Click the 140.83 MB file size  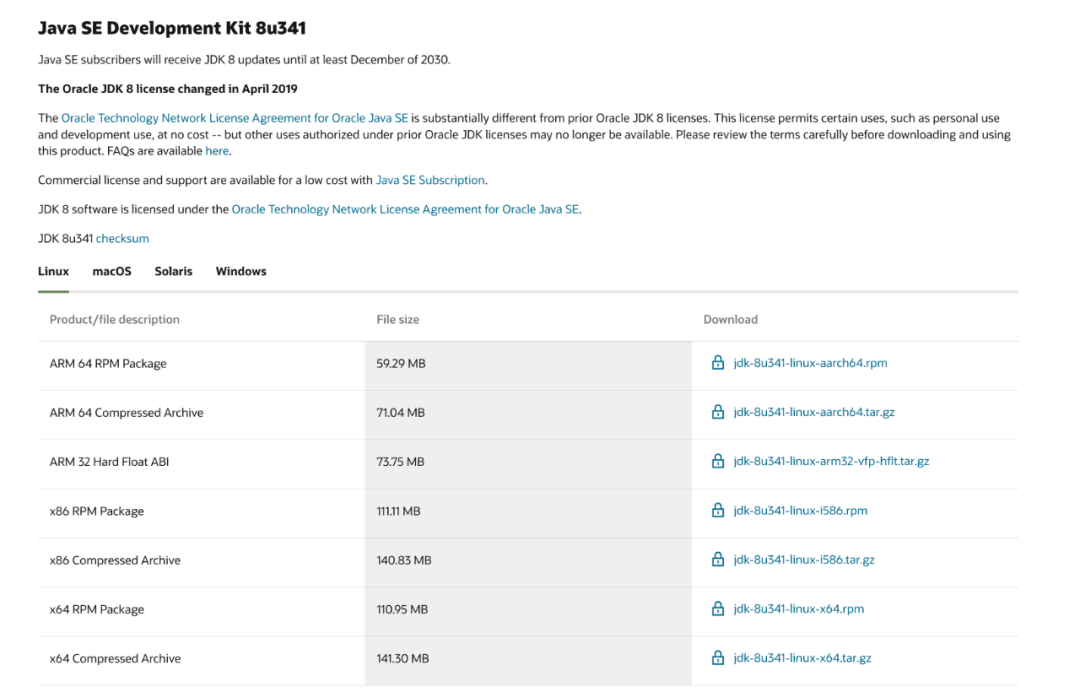tap(404, 560)
